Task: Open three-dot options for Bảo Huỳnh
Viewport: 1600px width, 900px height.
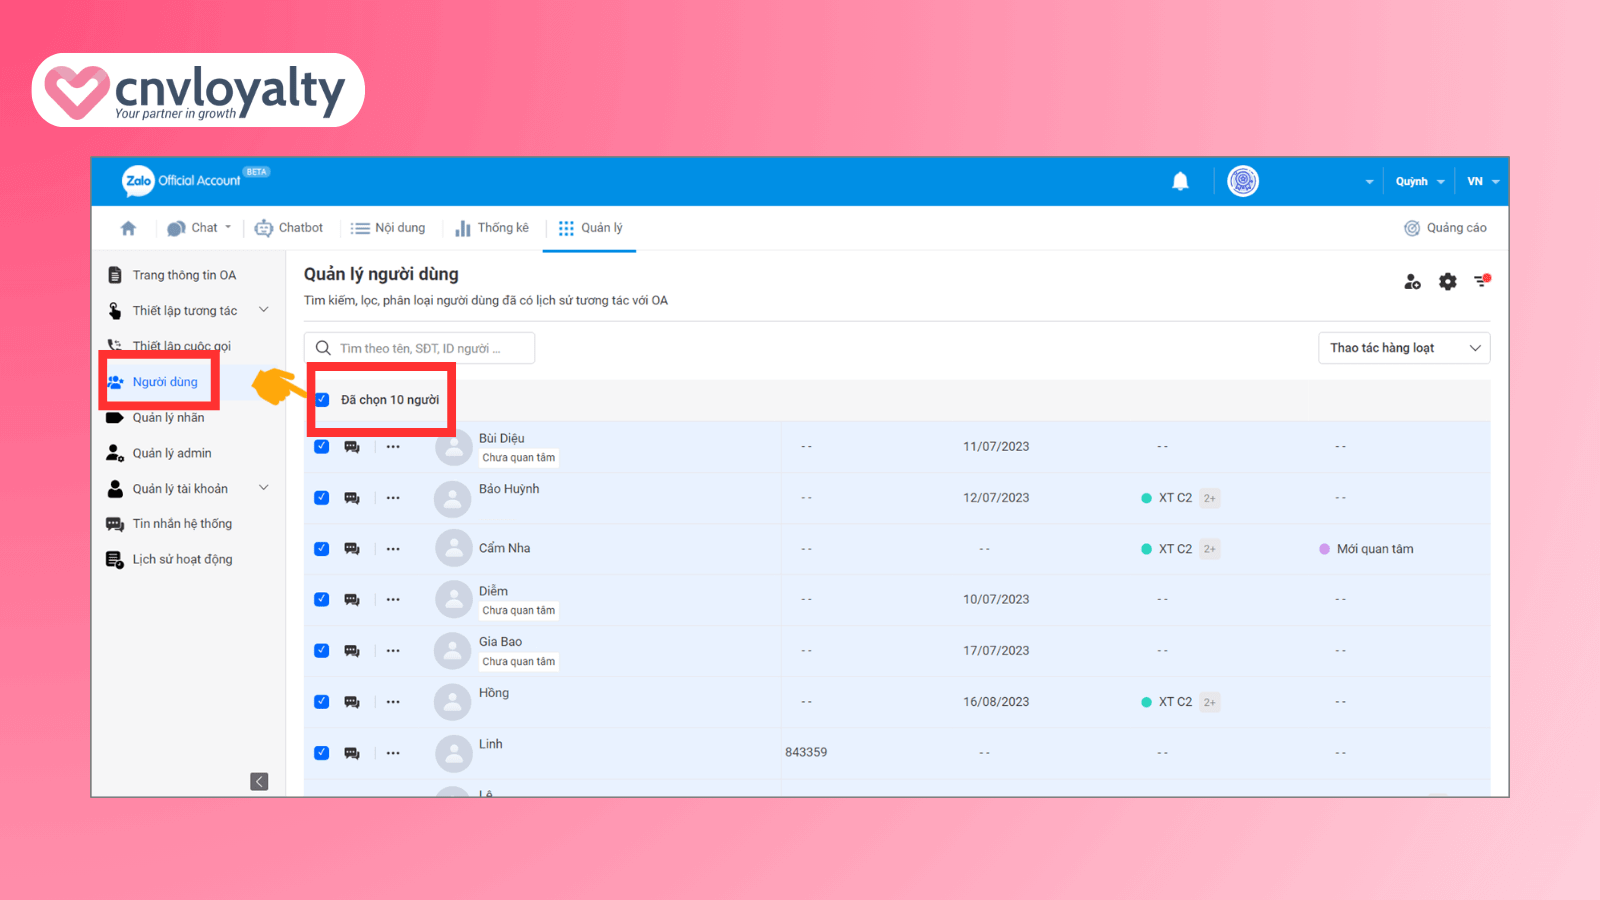Action: [393, 498]
